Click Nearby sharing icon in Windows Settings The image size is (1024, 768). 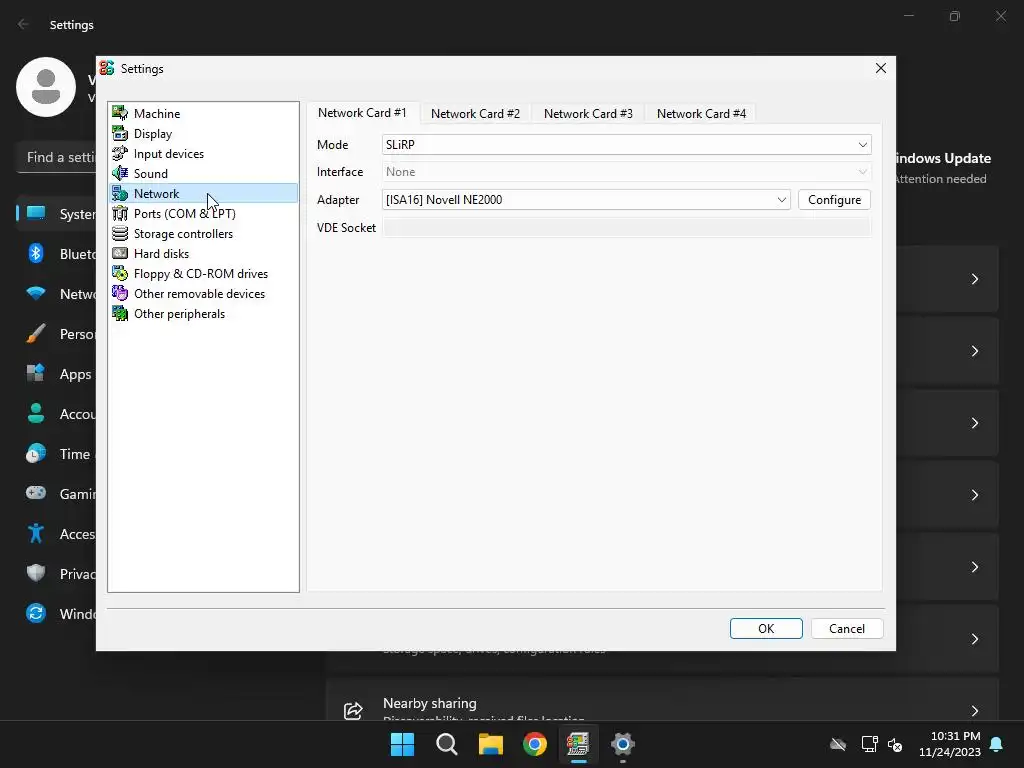pos(353,711)
